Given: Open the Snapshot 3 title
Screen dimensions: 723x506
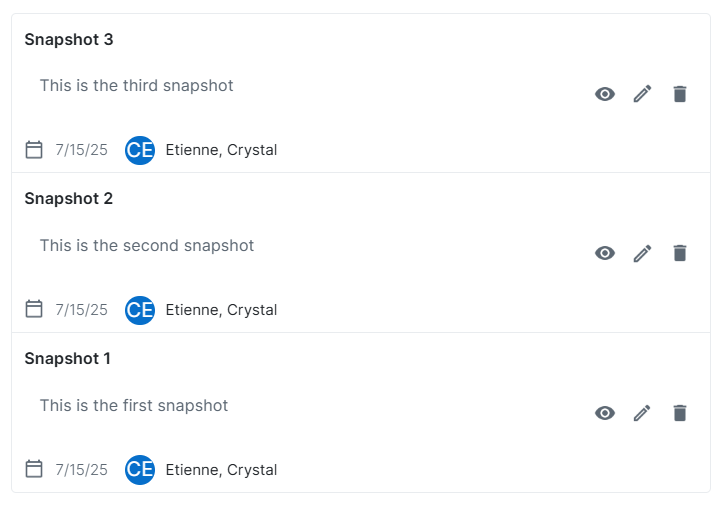Looking at the screenshot, I should pos(69,40).
